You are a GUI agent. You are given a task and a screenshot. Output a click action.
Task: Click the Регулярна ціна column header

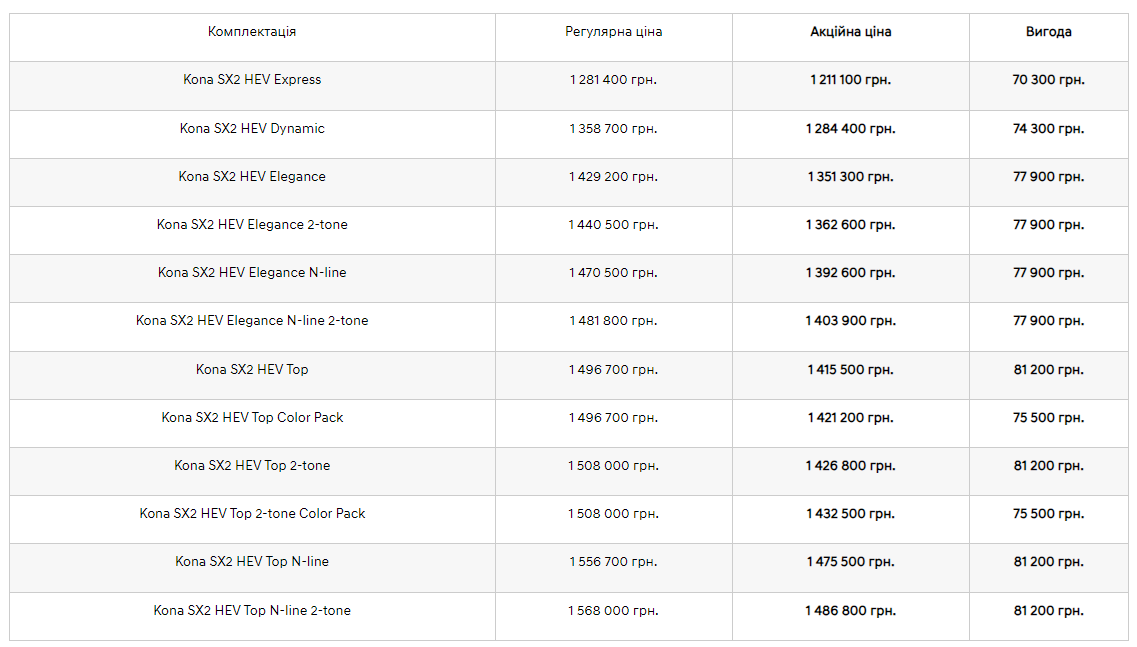coord(613,32)
